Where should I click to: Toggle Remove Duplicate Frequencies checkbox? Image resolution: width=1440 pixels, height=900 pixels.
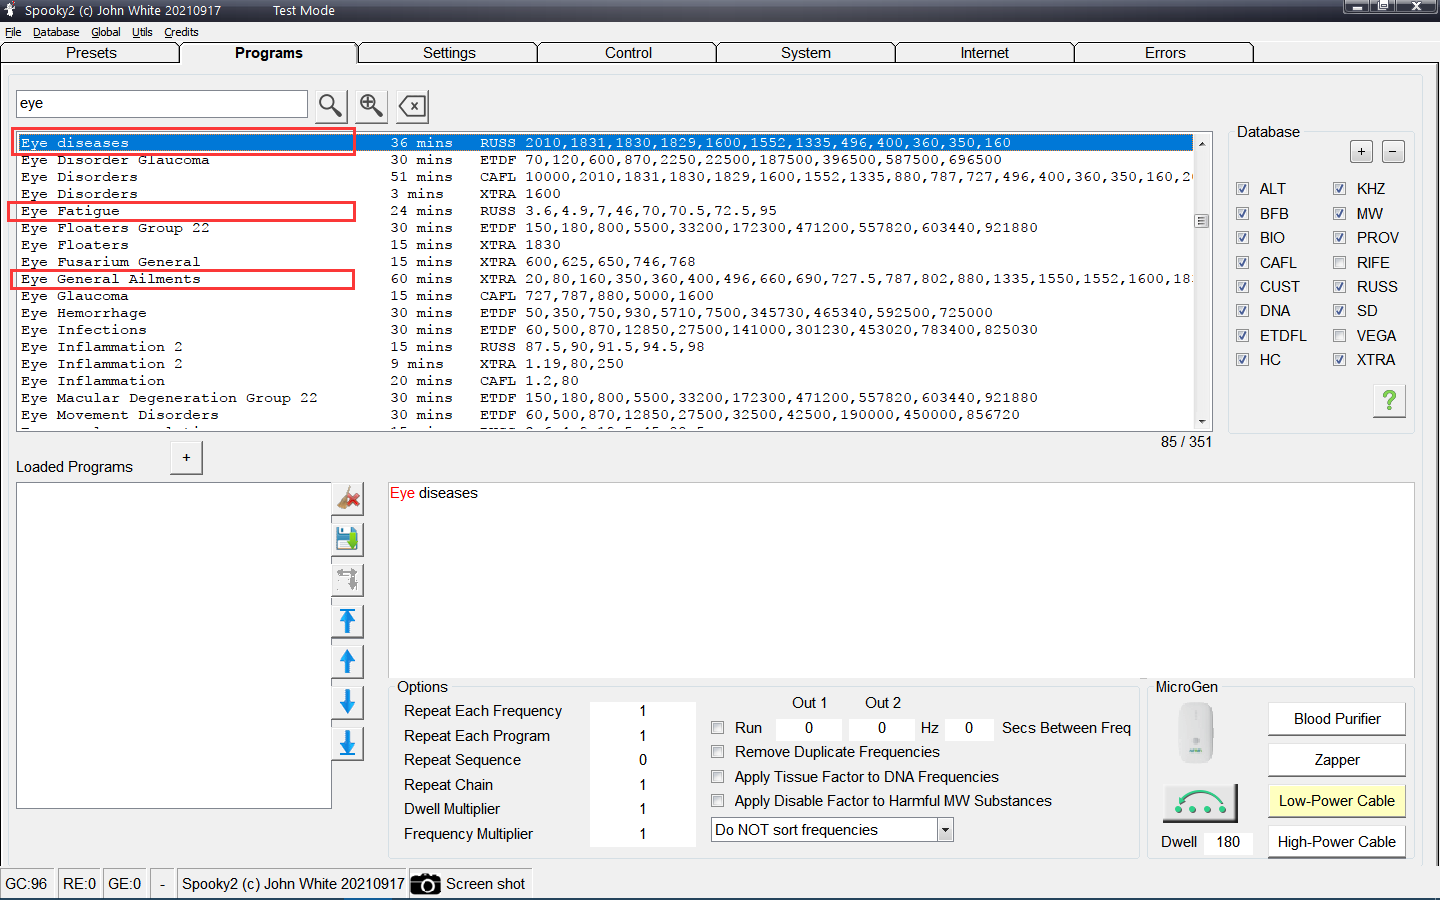717,752
